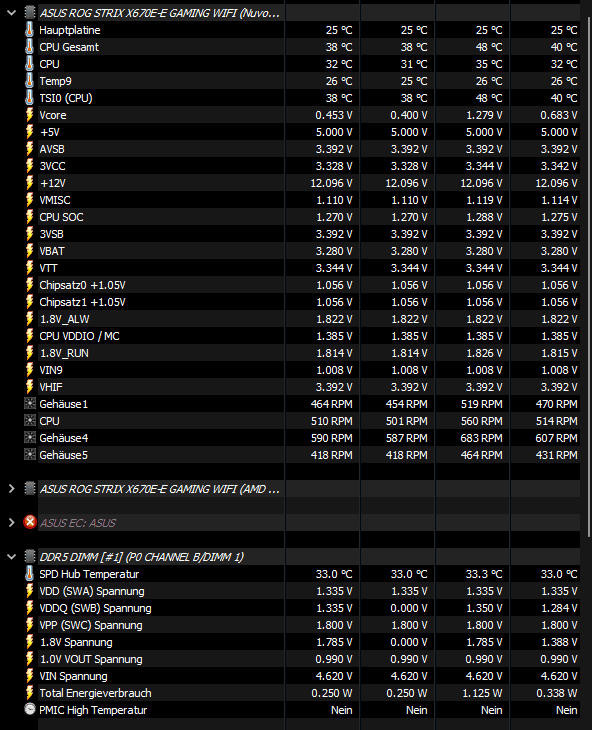Click the lightning icon next to +5V

(29, 132)
